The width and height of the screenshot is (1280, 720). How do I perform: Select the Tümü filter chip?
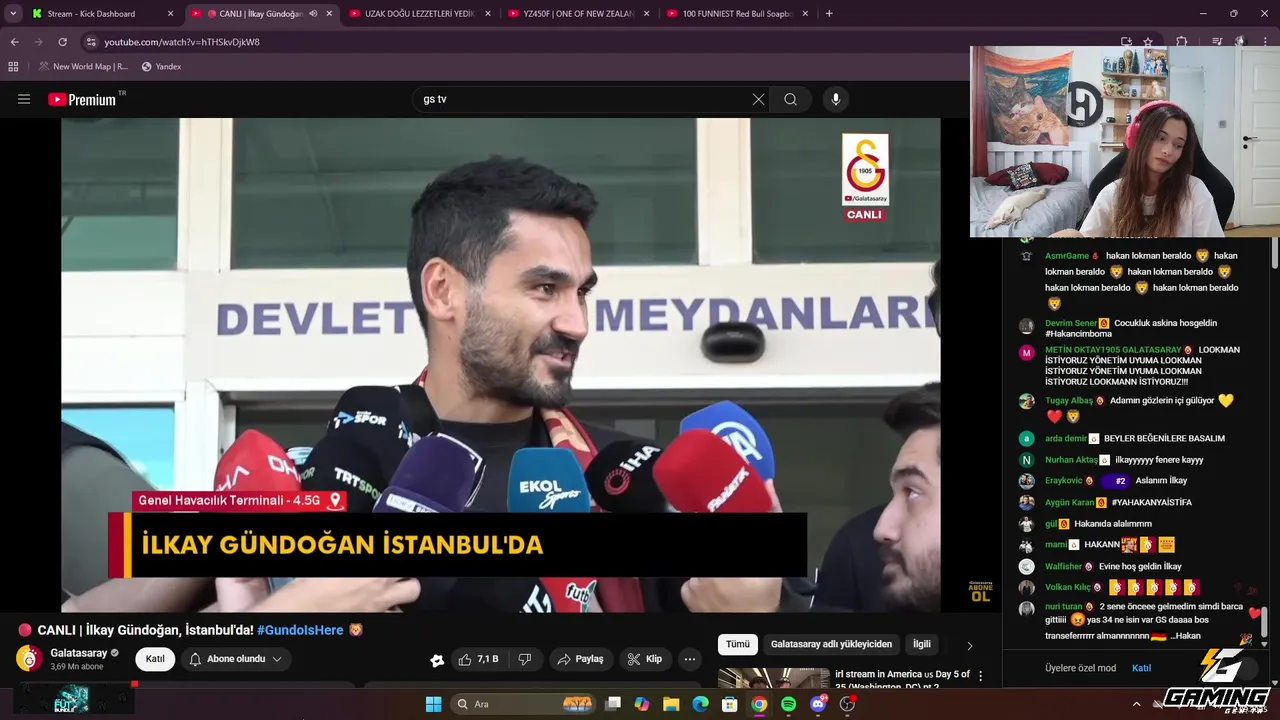point(738,645)
